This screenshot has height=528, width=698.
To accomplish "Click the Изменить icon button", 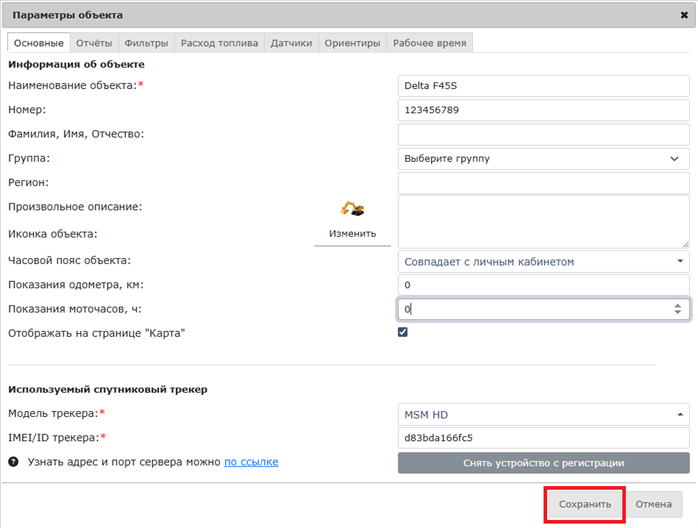I will click(352, 234).
